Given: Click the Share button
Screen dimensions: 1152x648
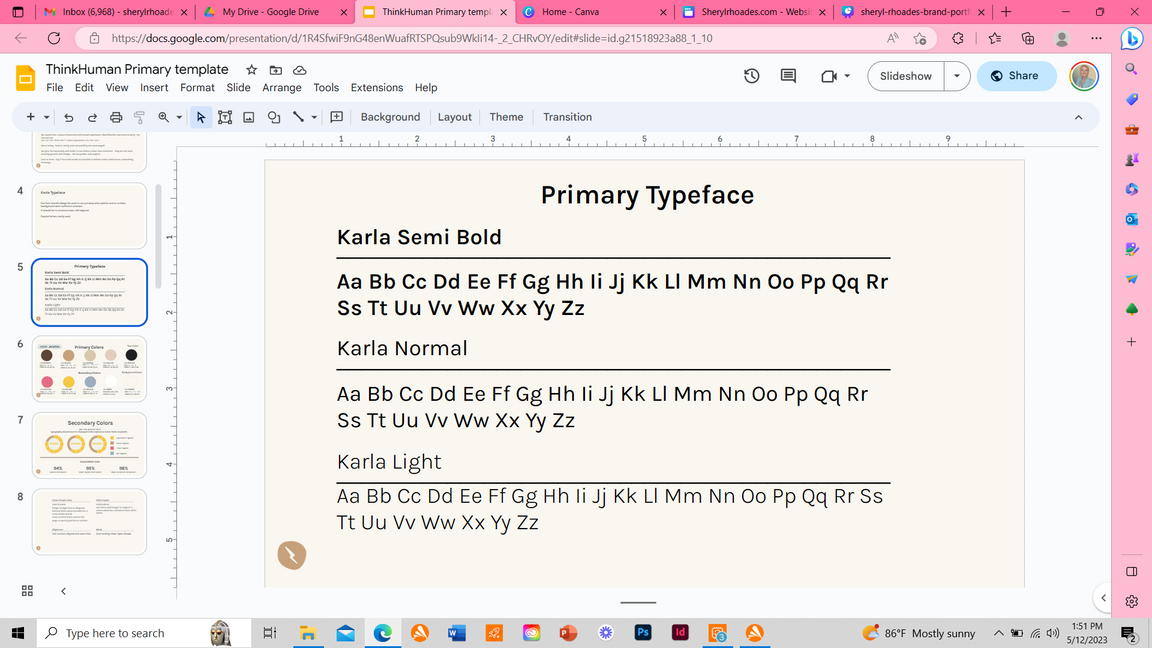Looking at the screenshot, I should [x=1015, y=76].
